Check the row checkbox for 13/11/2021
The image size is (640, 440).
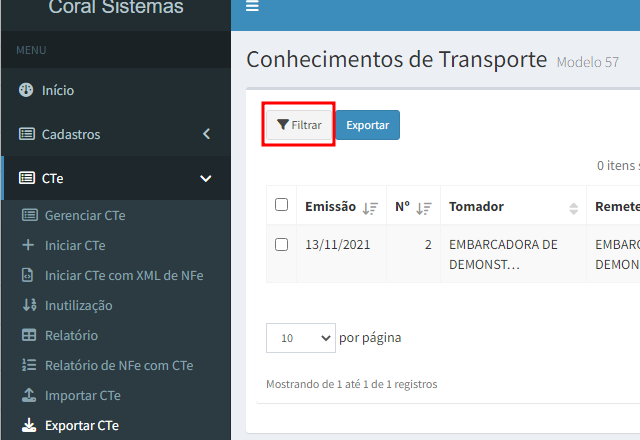[282, 244]
